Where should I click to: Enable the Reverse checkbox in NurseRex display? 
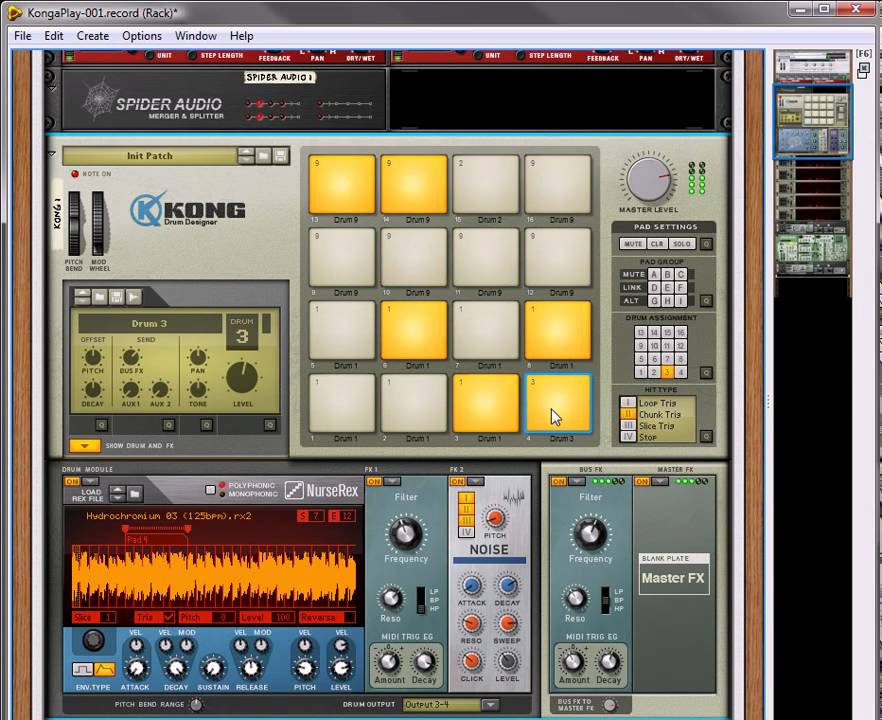pos(349,617)
